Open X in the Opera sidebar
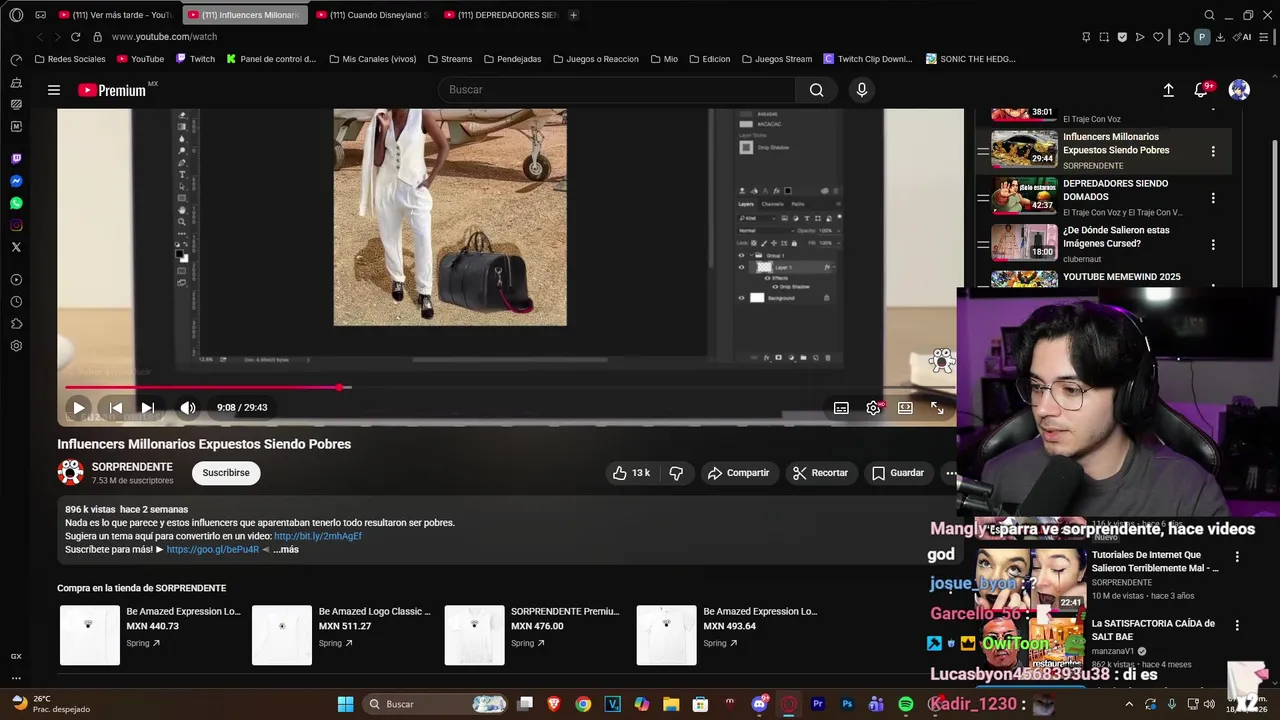Image resolution: width=1280 pixels, height=720 pixels. [x=16, y=247]
